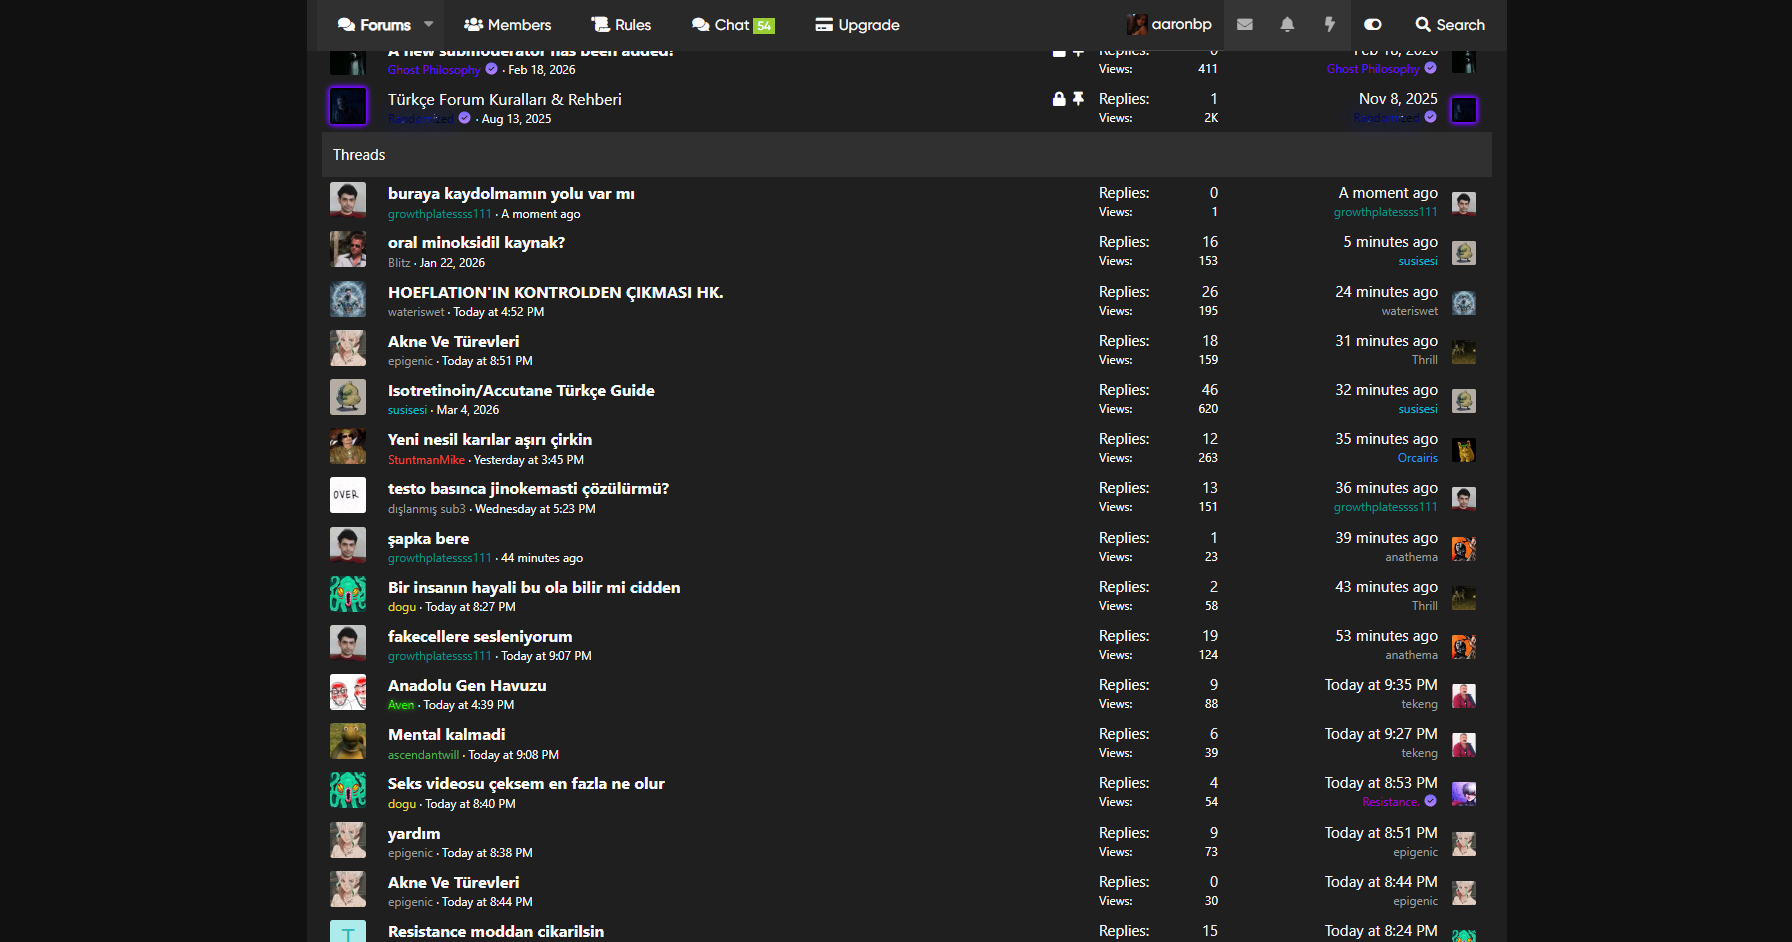Image resolution: width=1792 pixels, height=942 pixels.
Task: Open thread 'oral minoksidil kaynak?'
Action: [476, 243]
